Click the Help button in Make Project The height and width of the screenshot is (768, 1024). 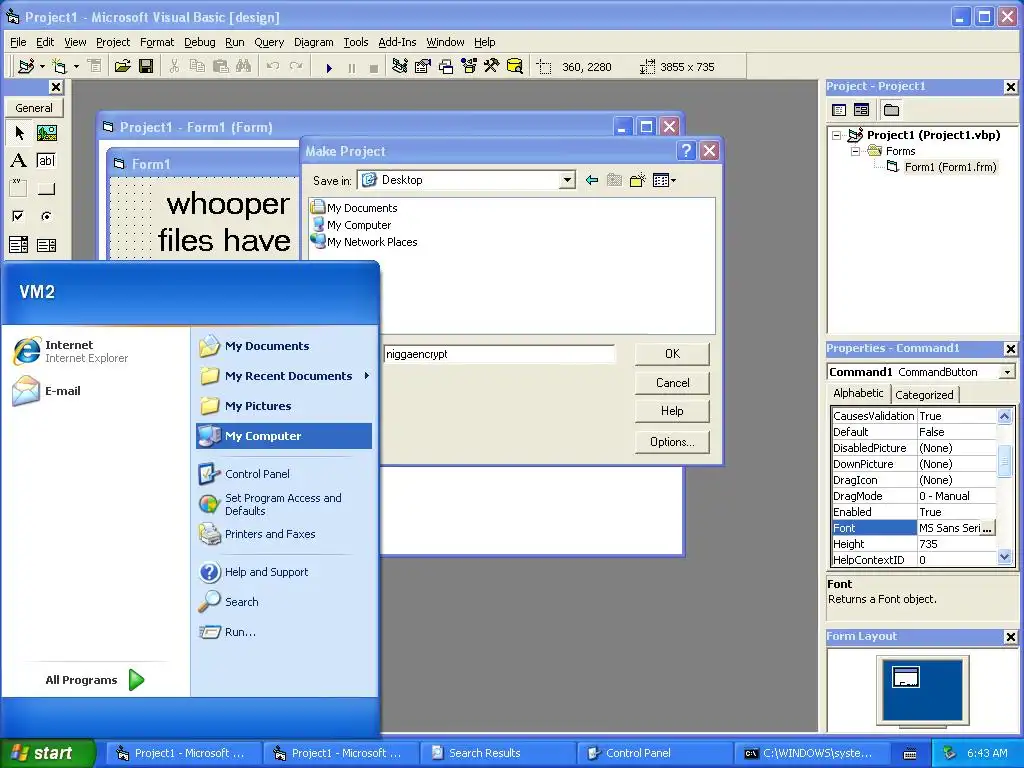tap(672, 411)
